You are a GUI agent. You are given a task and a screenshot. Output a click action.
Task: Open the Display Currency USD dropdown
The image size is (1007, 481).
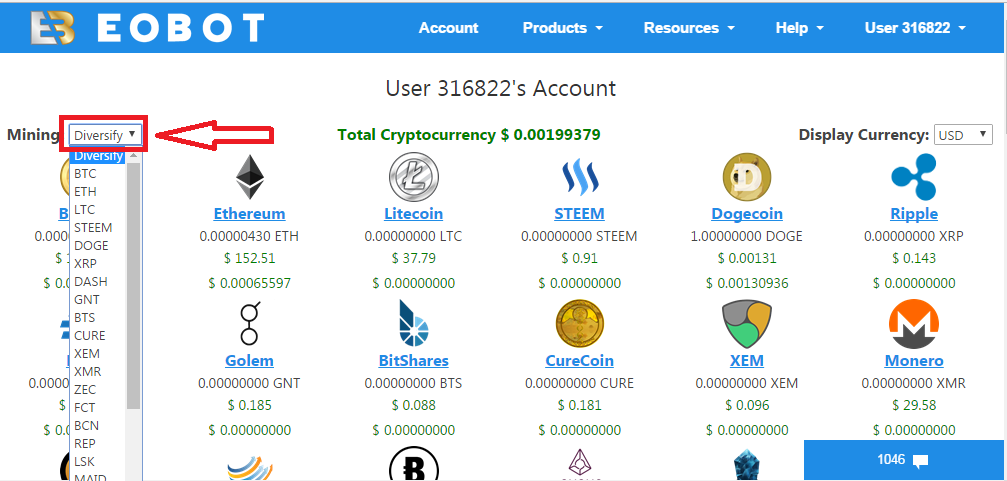point(963,135)
